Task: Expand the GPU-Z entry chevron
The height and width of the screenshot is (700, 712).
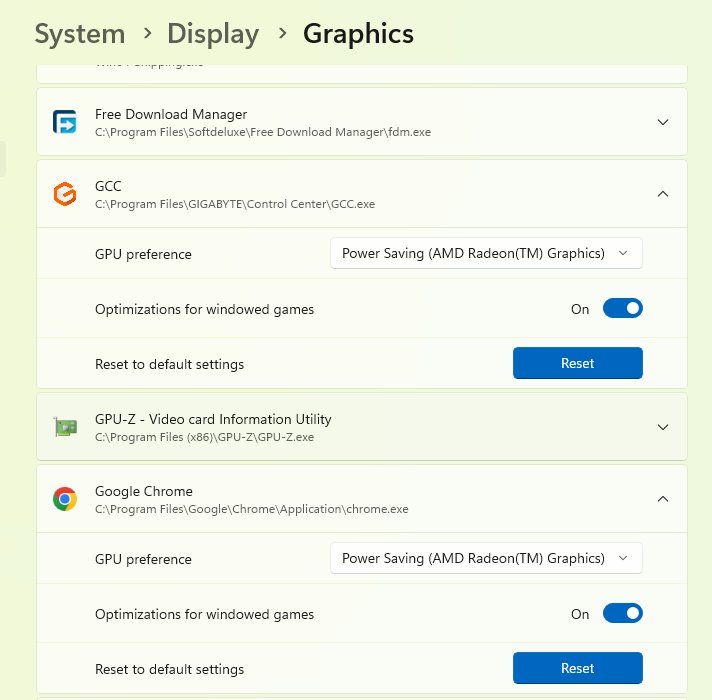Action: pyautogui.click(x=663, y=427)
